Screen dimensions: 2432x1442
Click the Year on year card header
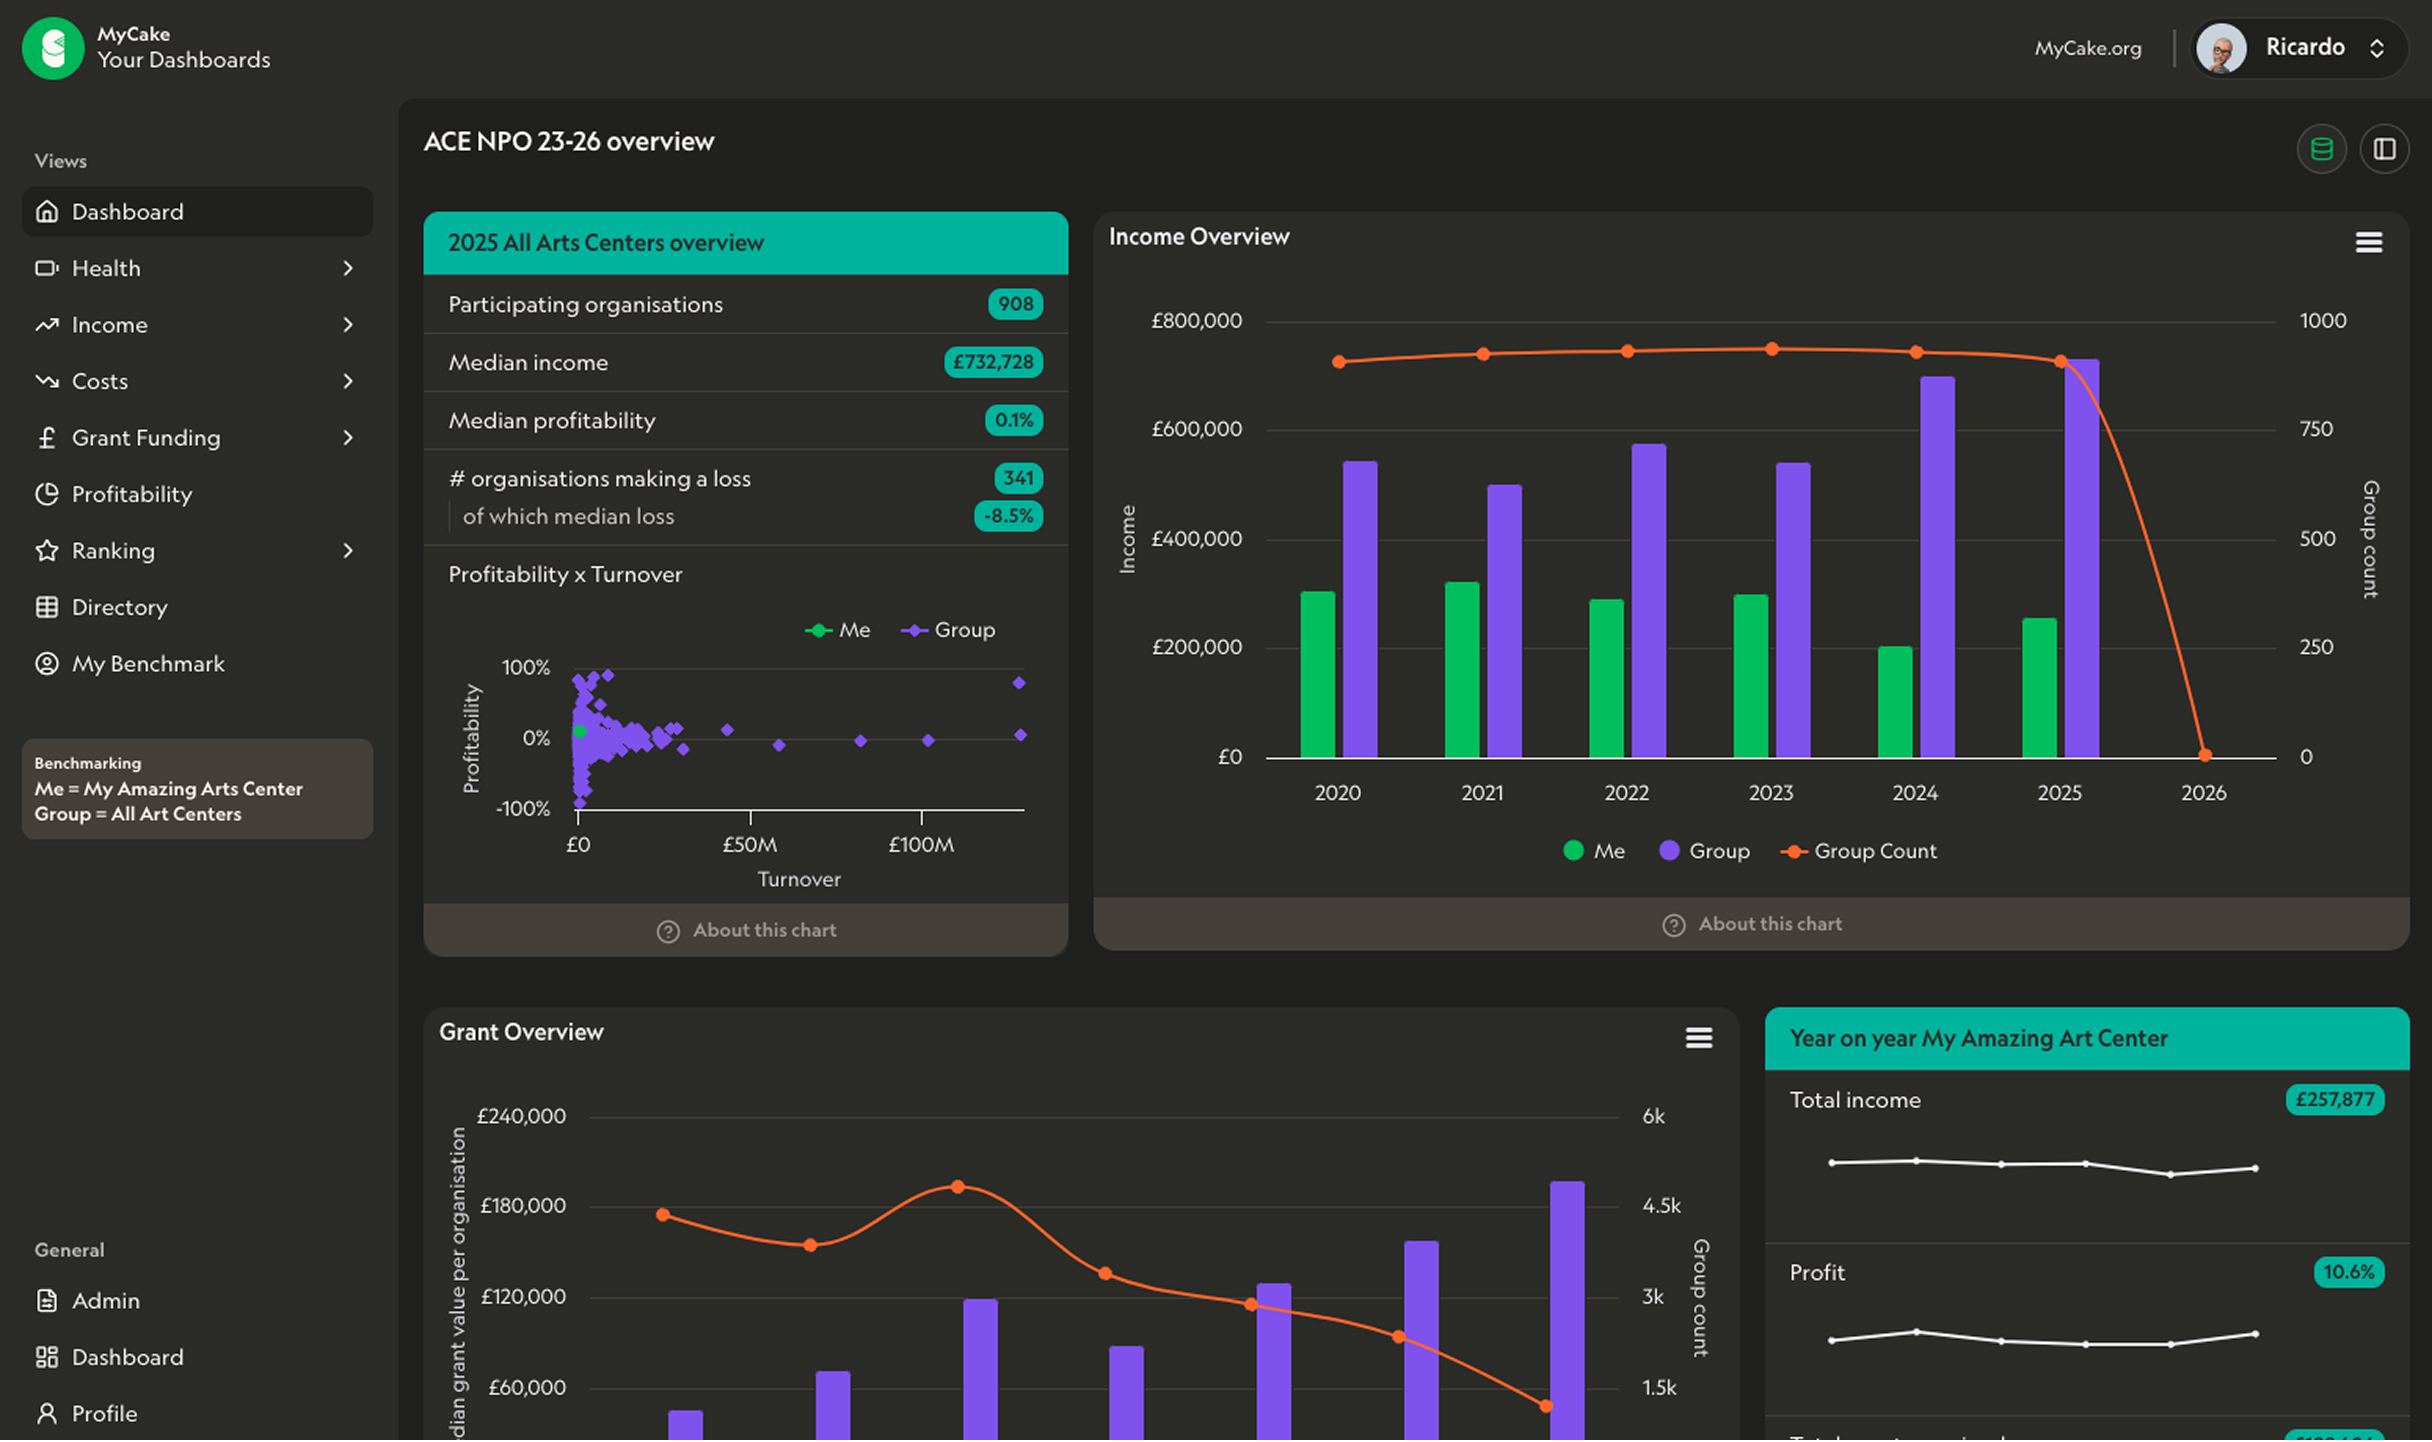point(2086,1039)
